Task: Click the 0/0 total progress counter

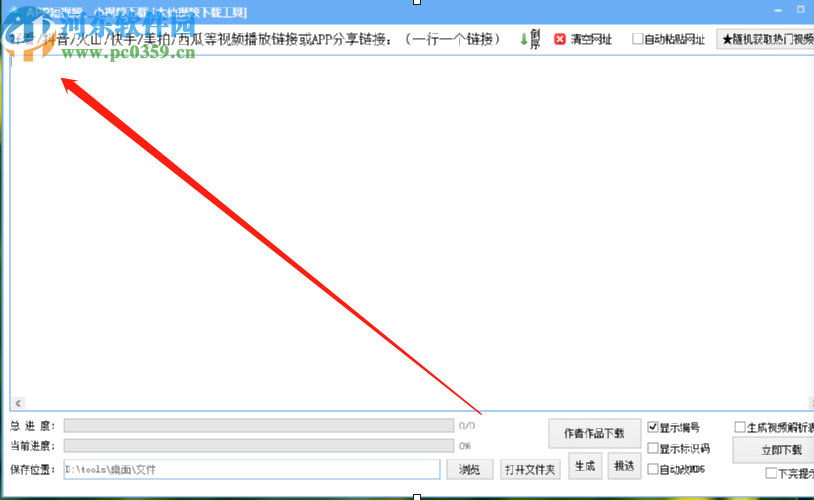Action: tap(467, 426)
